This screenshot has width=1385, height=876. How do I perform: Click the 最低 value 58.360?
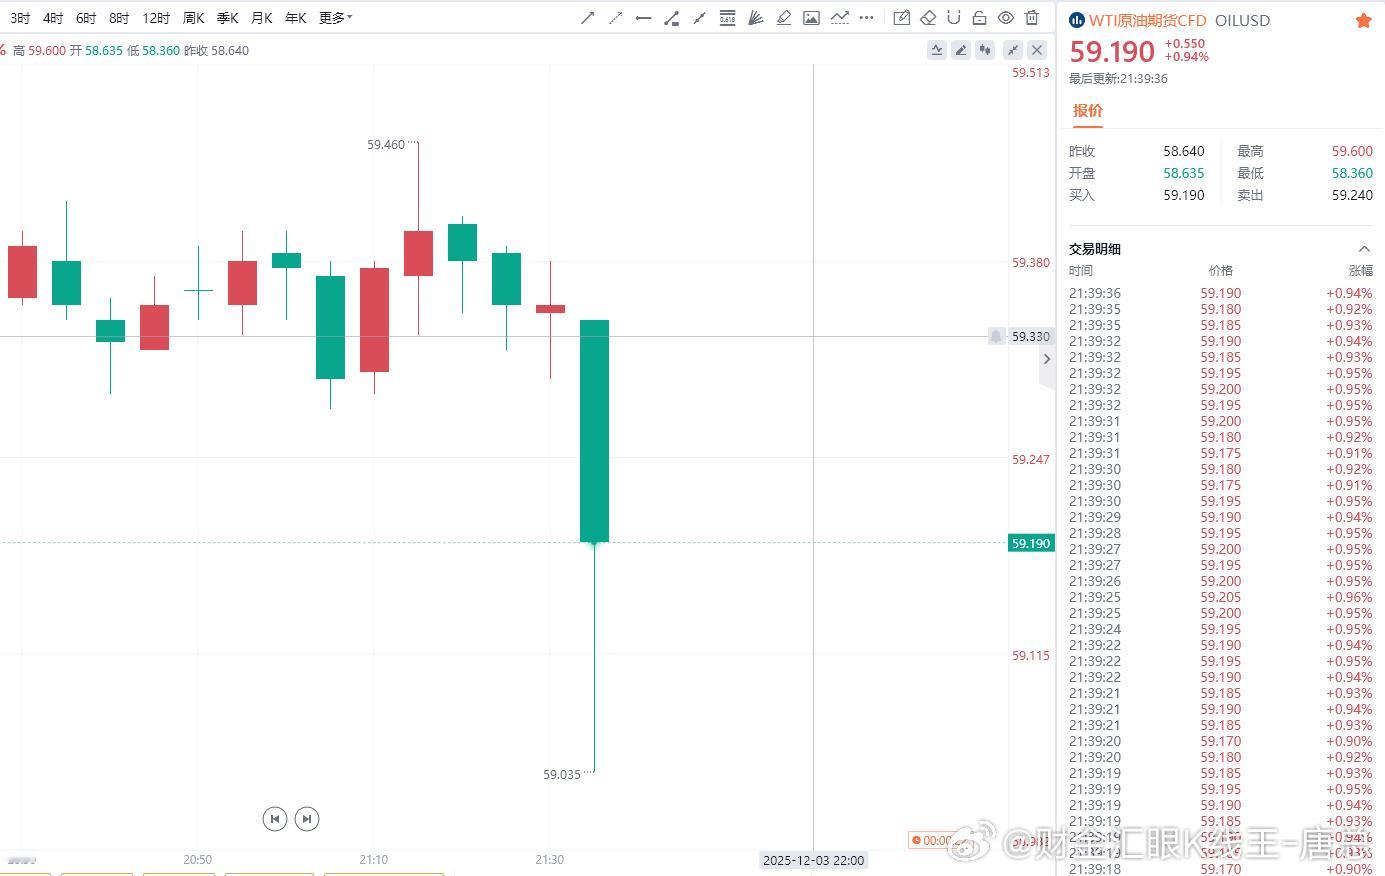point(1352,173)
